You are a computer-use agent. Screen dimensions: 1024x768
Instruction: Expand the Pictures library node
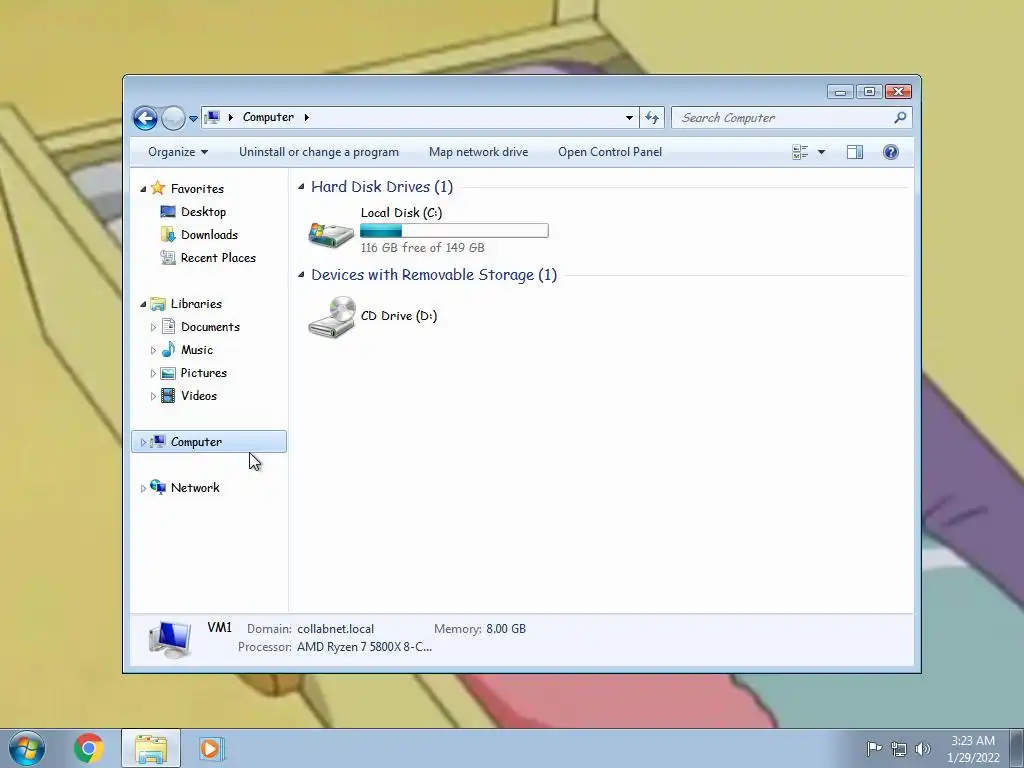(x=153, y=374)
